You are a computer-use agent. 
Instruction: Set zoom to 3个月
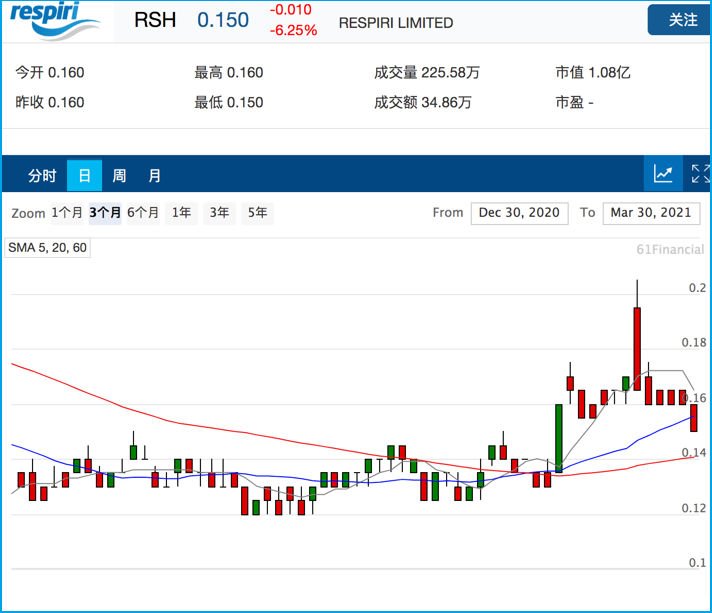point(105,213)
